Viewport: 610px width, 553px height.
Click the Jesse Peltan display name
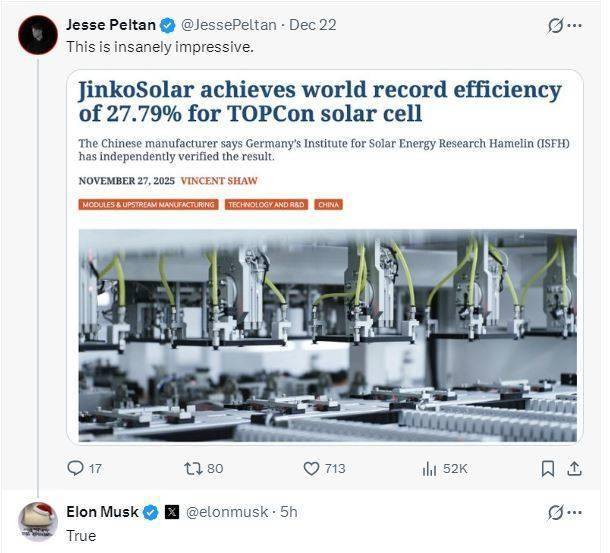(x=110, y=24)
